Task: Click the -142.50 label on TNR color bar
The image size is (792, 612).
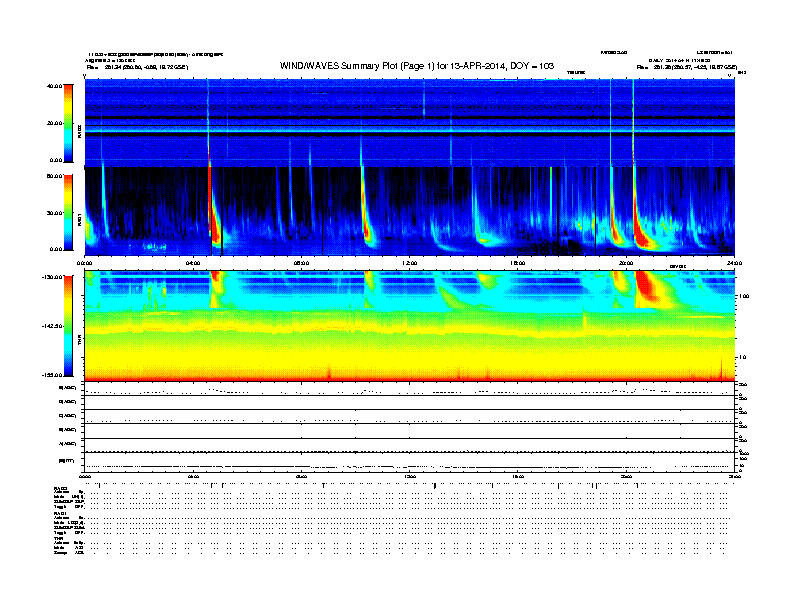Action: tap(52, 326)
